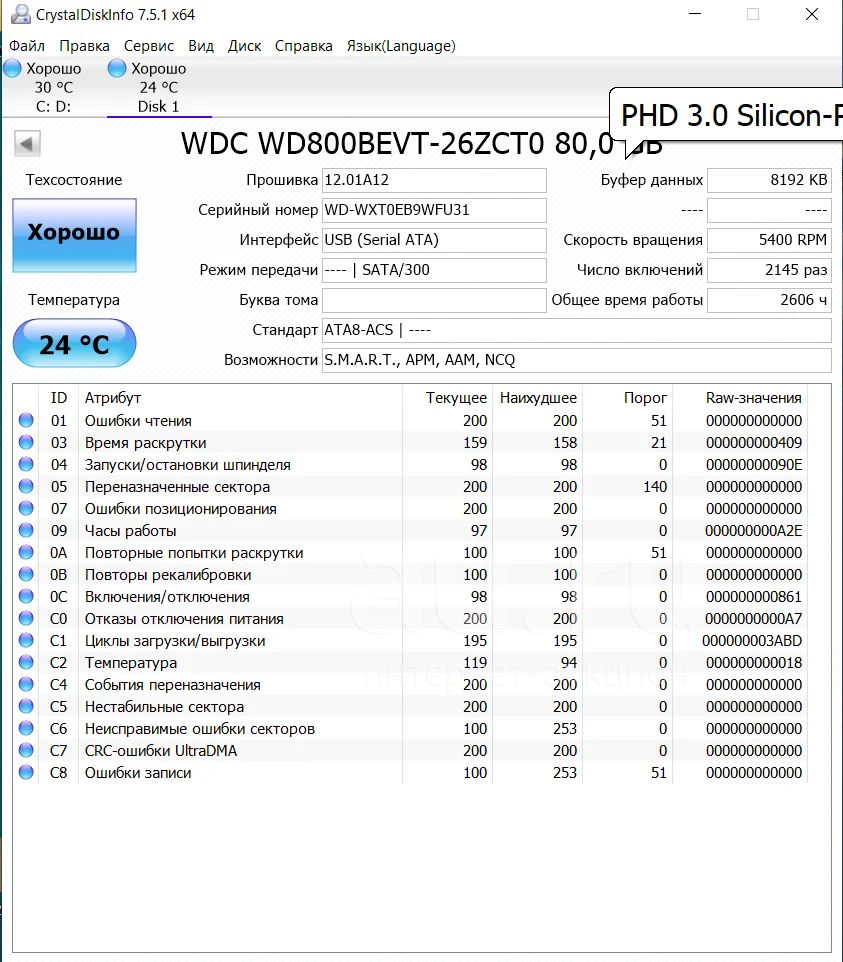Click the Прошивка field 12.01A12

pos(434,180)
